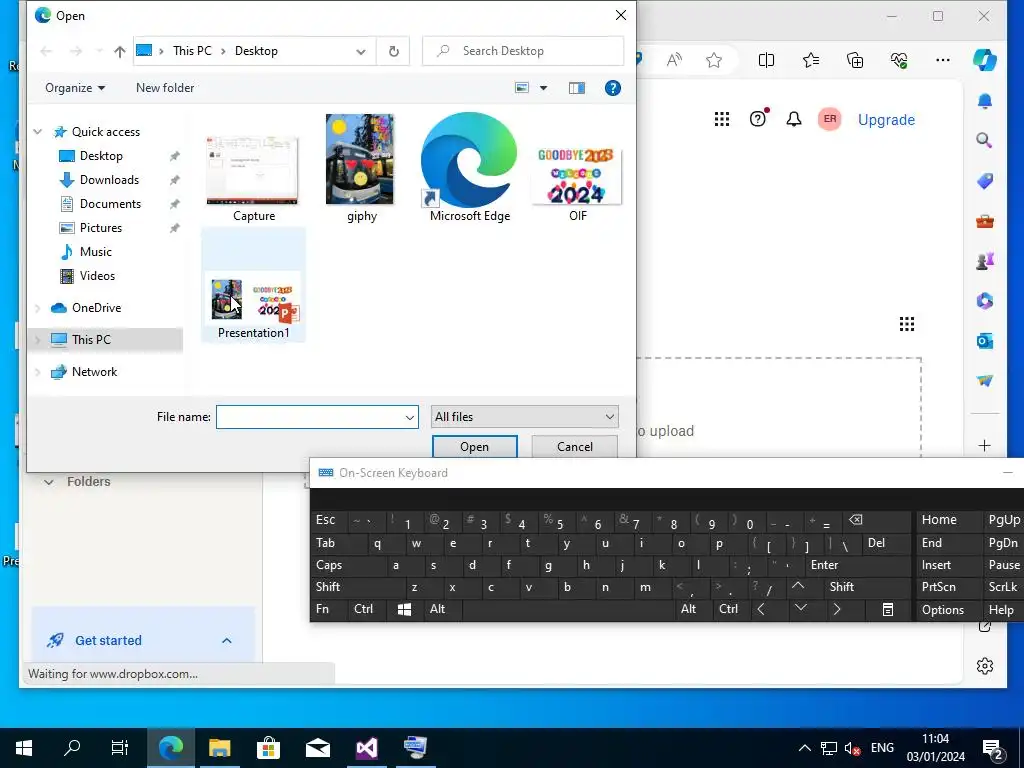Collapse the Get started panel

coord(227,641)
